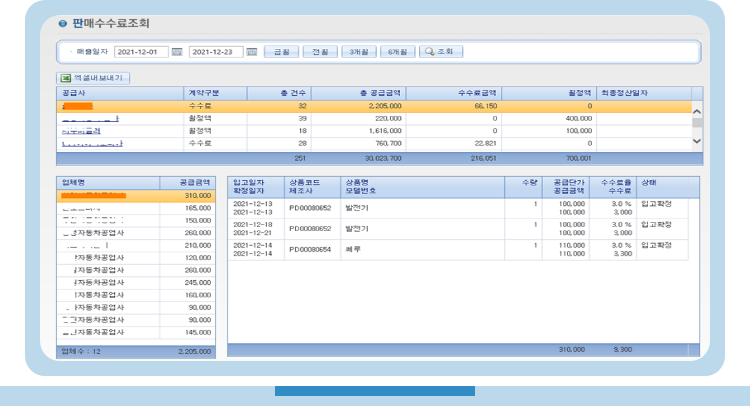750x406 pixels.
Task: Click the 입고일자 확정일자 column header
Action: pos(256,187)
